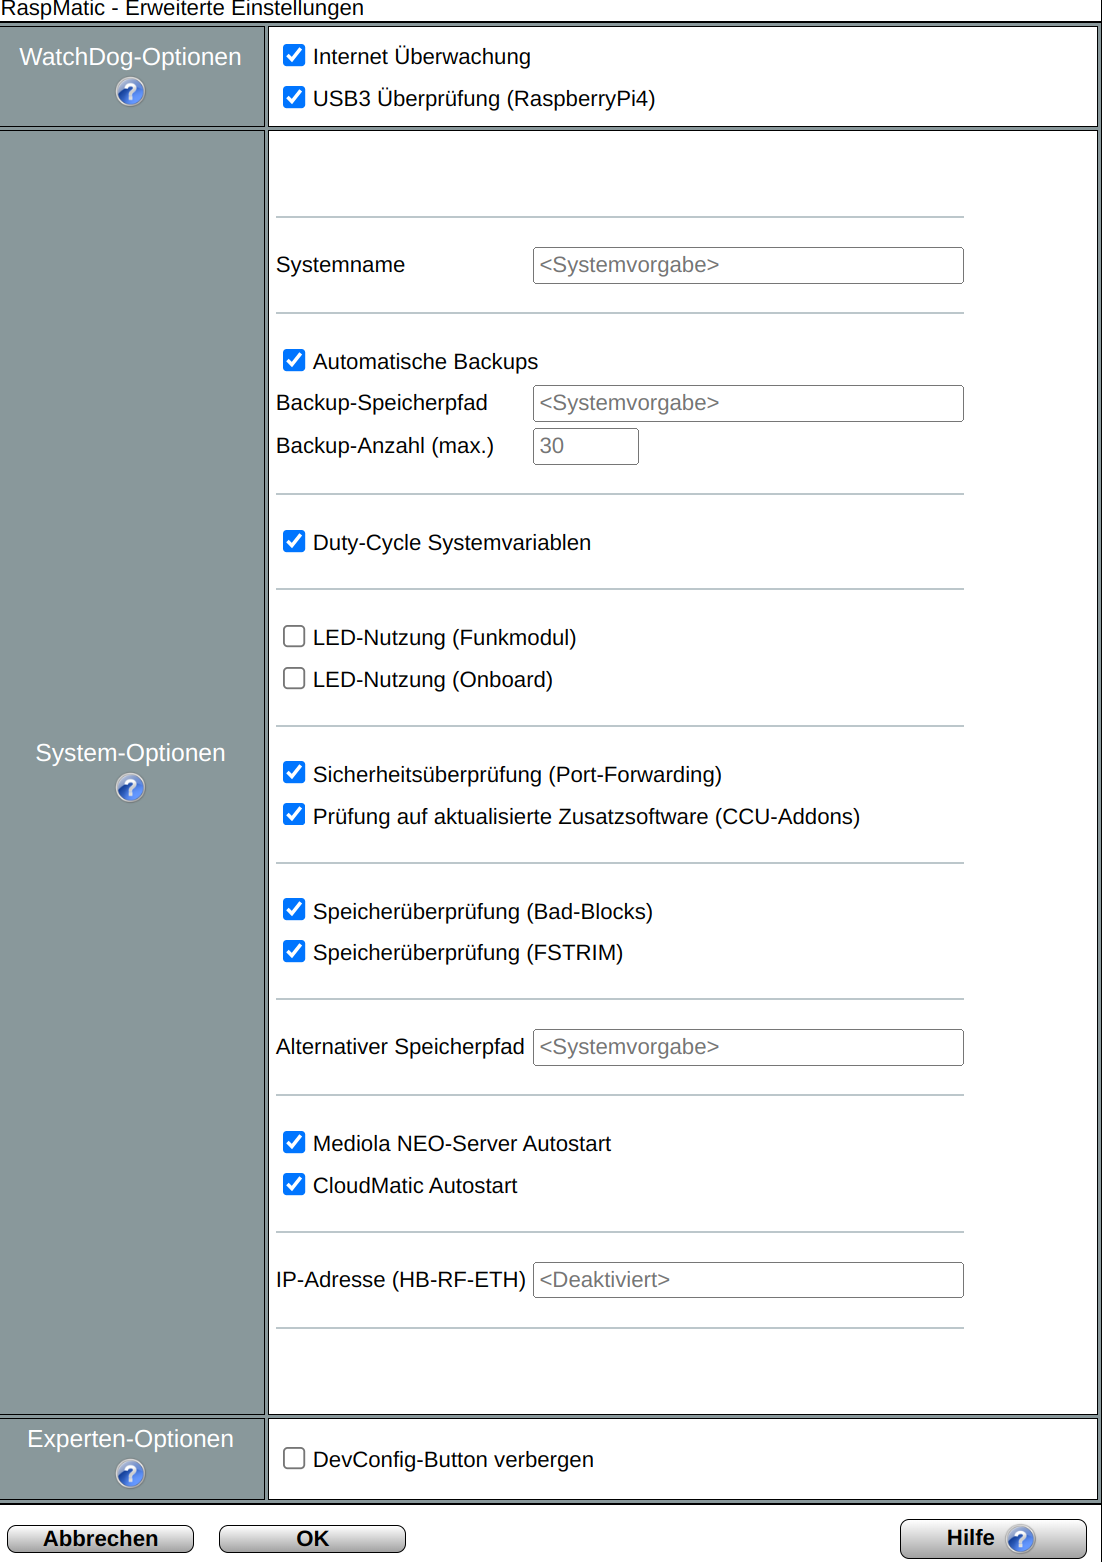
Task: Disable Automatische Backups checkbox
Action: (294, 360)
